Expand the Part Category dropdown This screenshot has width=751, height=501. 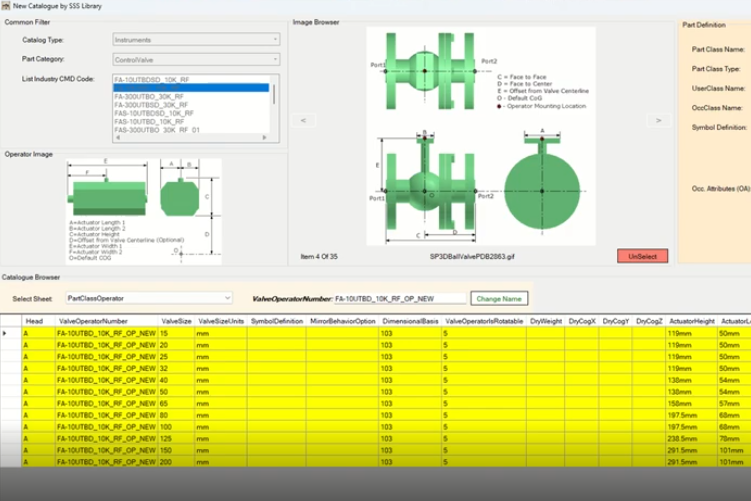[275, 60]
